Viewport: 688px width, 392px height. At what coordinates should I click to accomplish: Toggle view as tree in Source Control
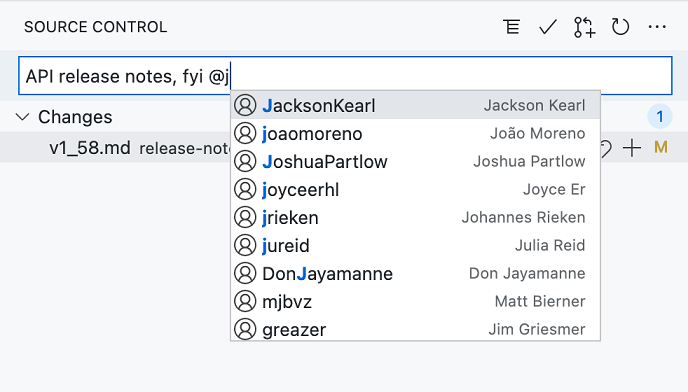(x=512, y=27)
